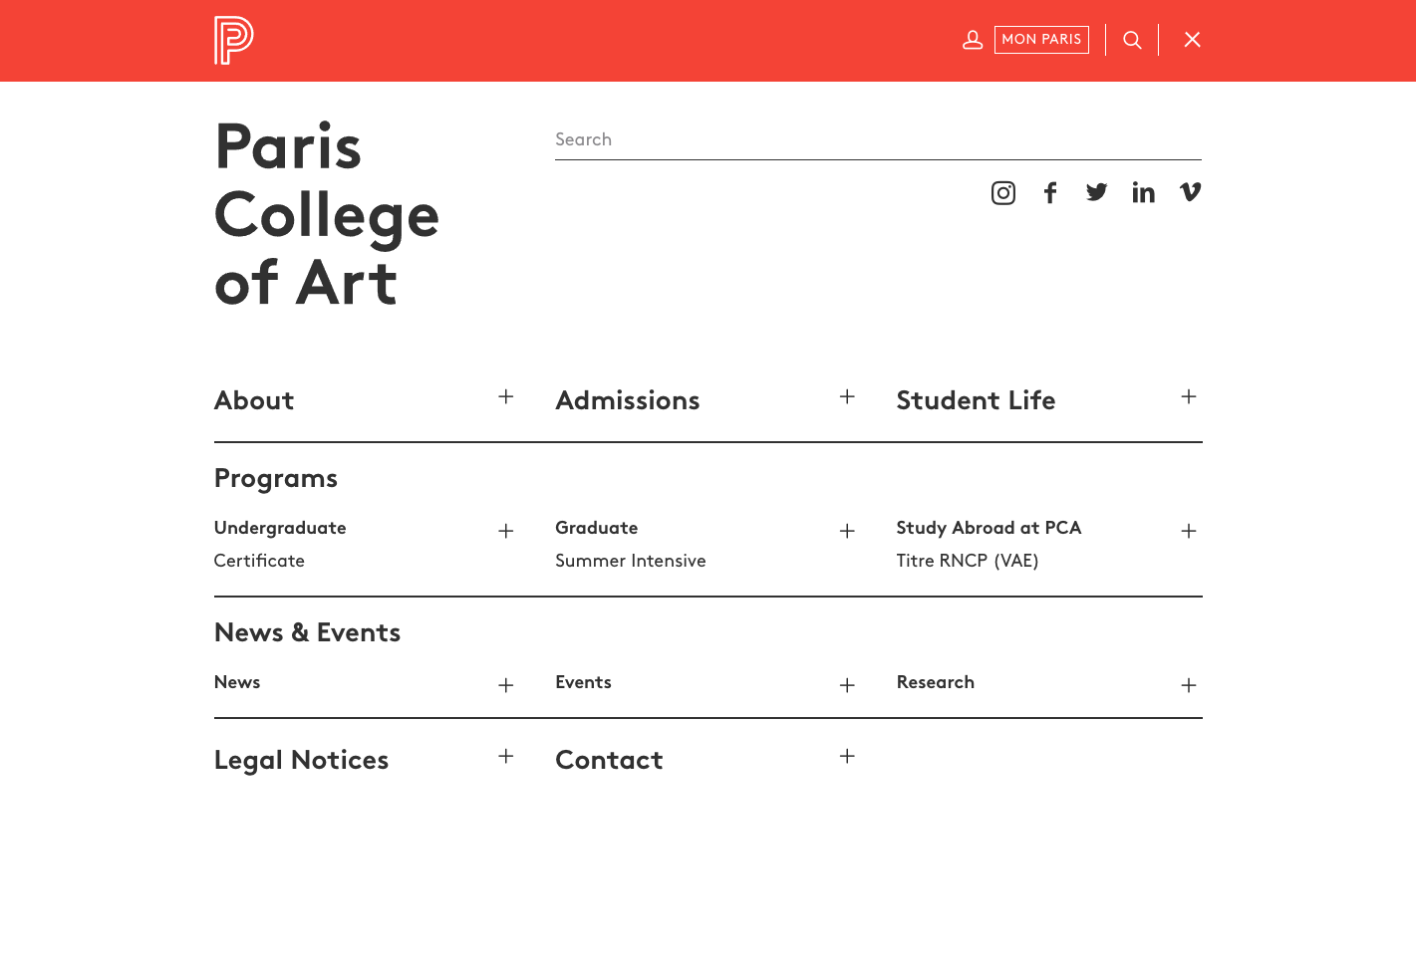Open the LinkedIn social icon
This screenshot has width=1416, height=964.
point(1143,192)
